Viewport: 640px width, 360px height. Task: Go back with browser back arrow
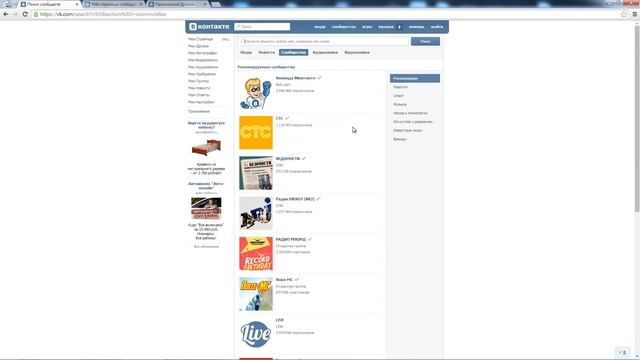tap(6, 14)
